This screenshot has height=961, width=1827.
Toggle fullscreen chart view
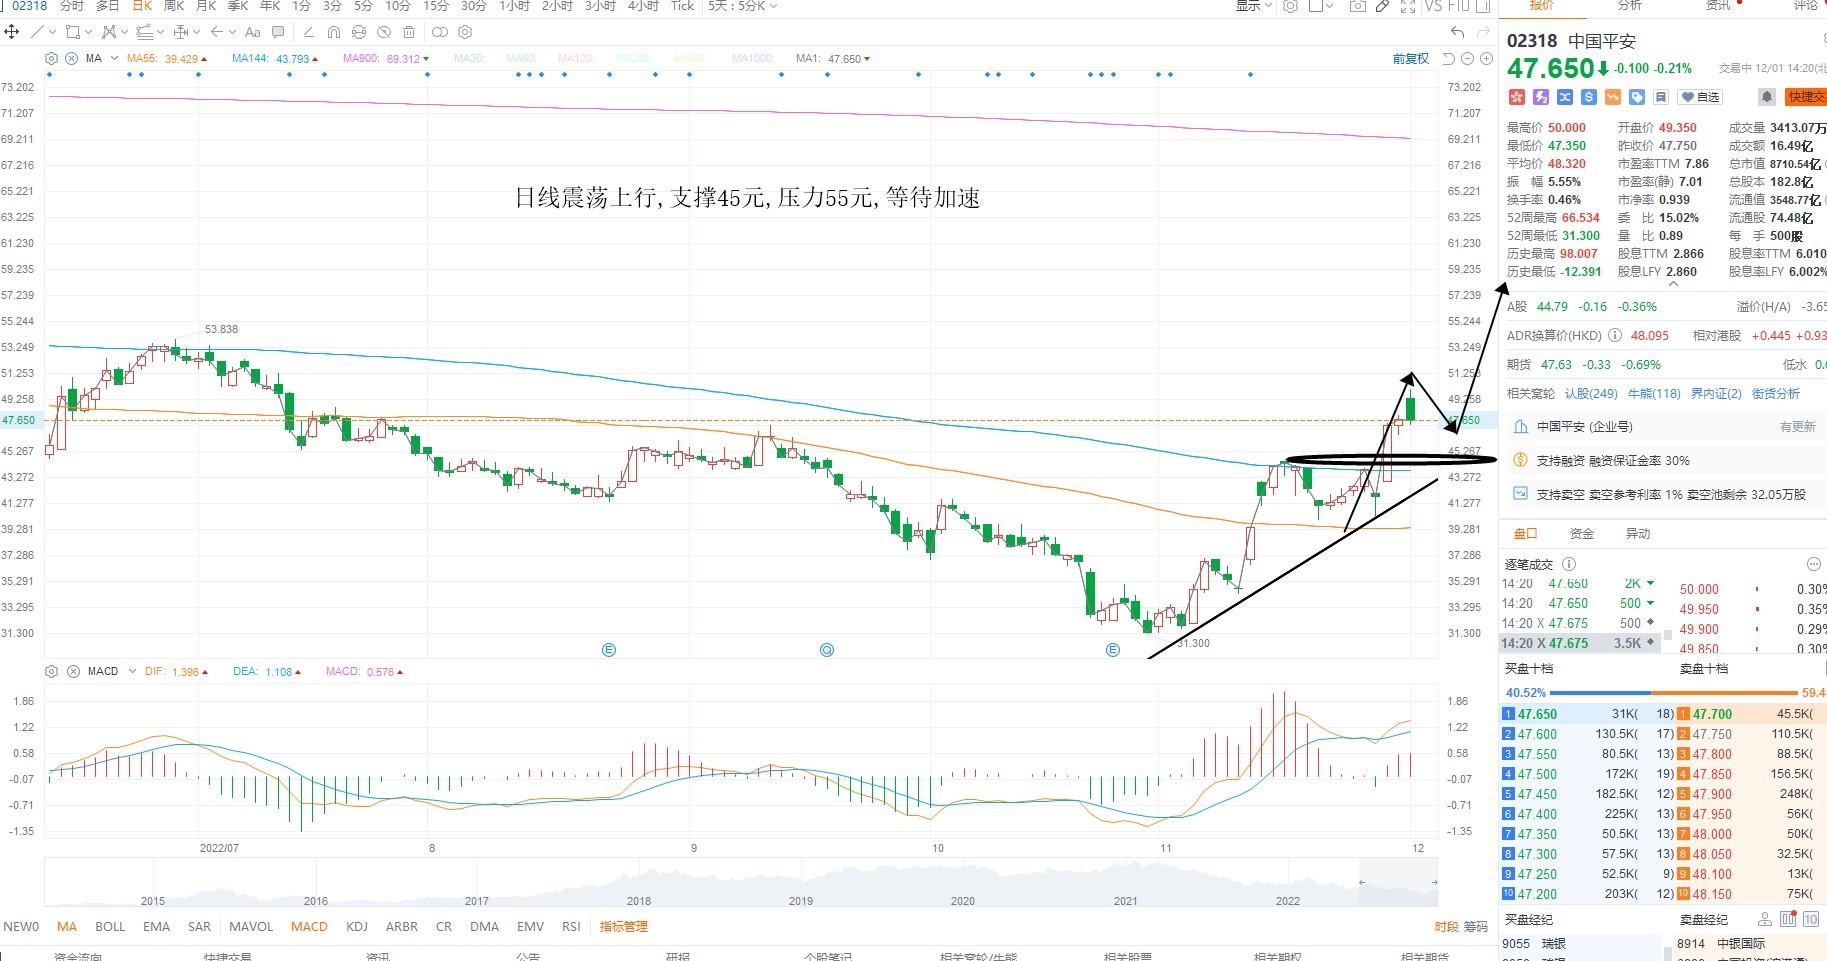pyautogui.click(x=1408, y=6)
